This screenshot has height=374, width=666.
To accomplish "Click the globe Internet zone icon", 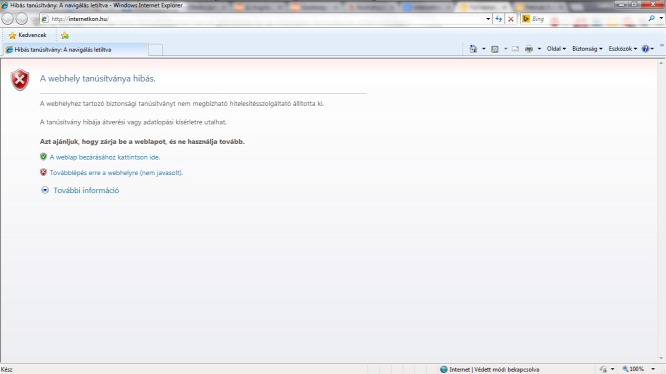I will [x=444, y=369].
